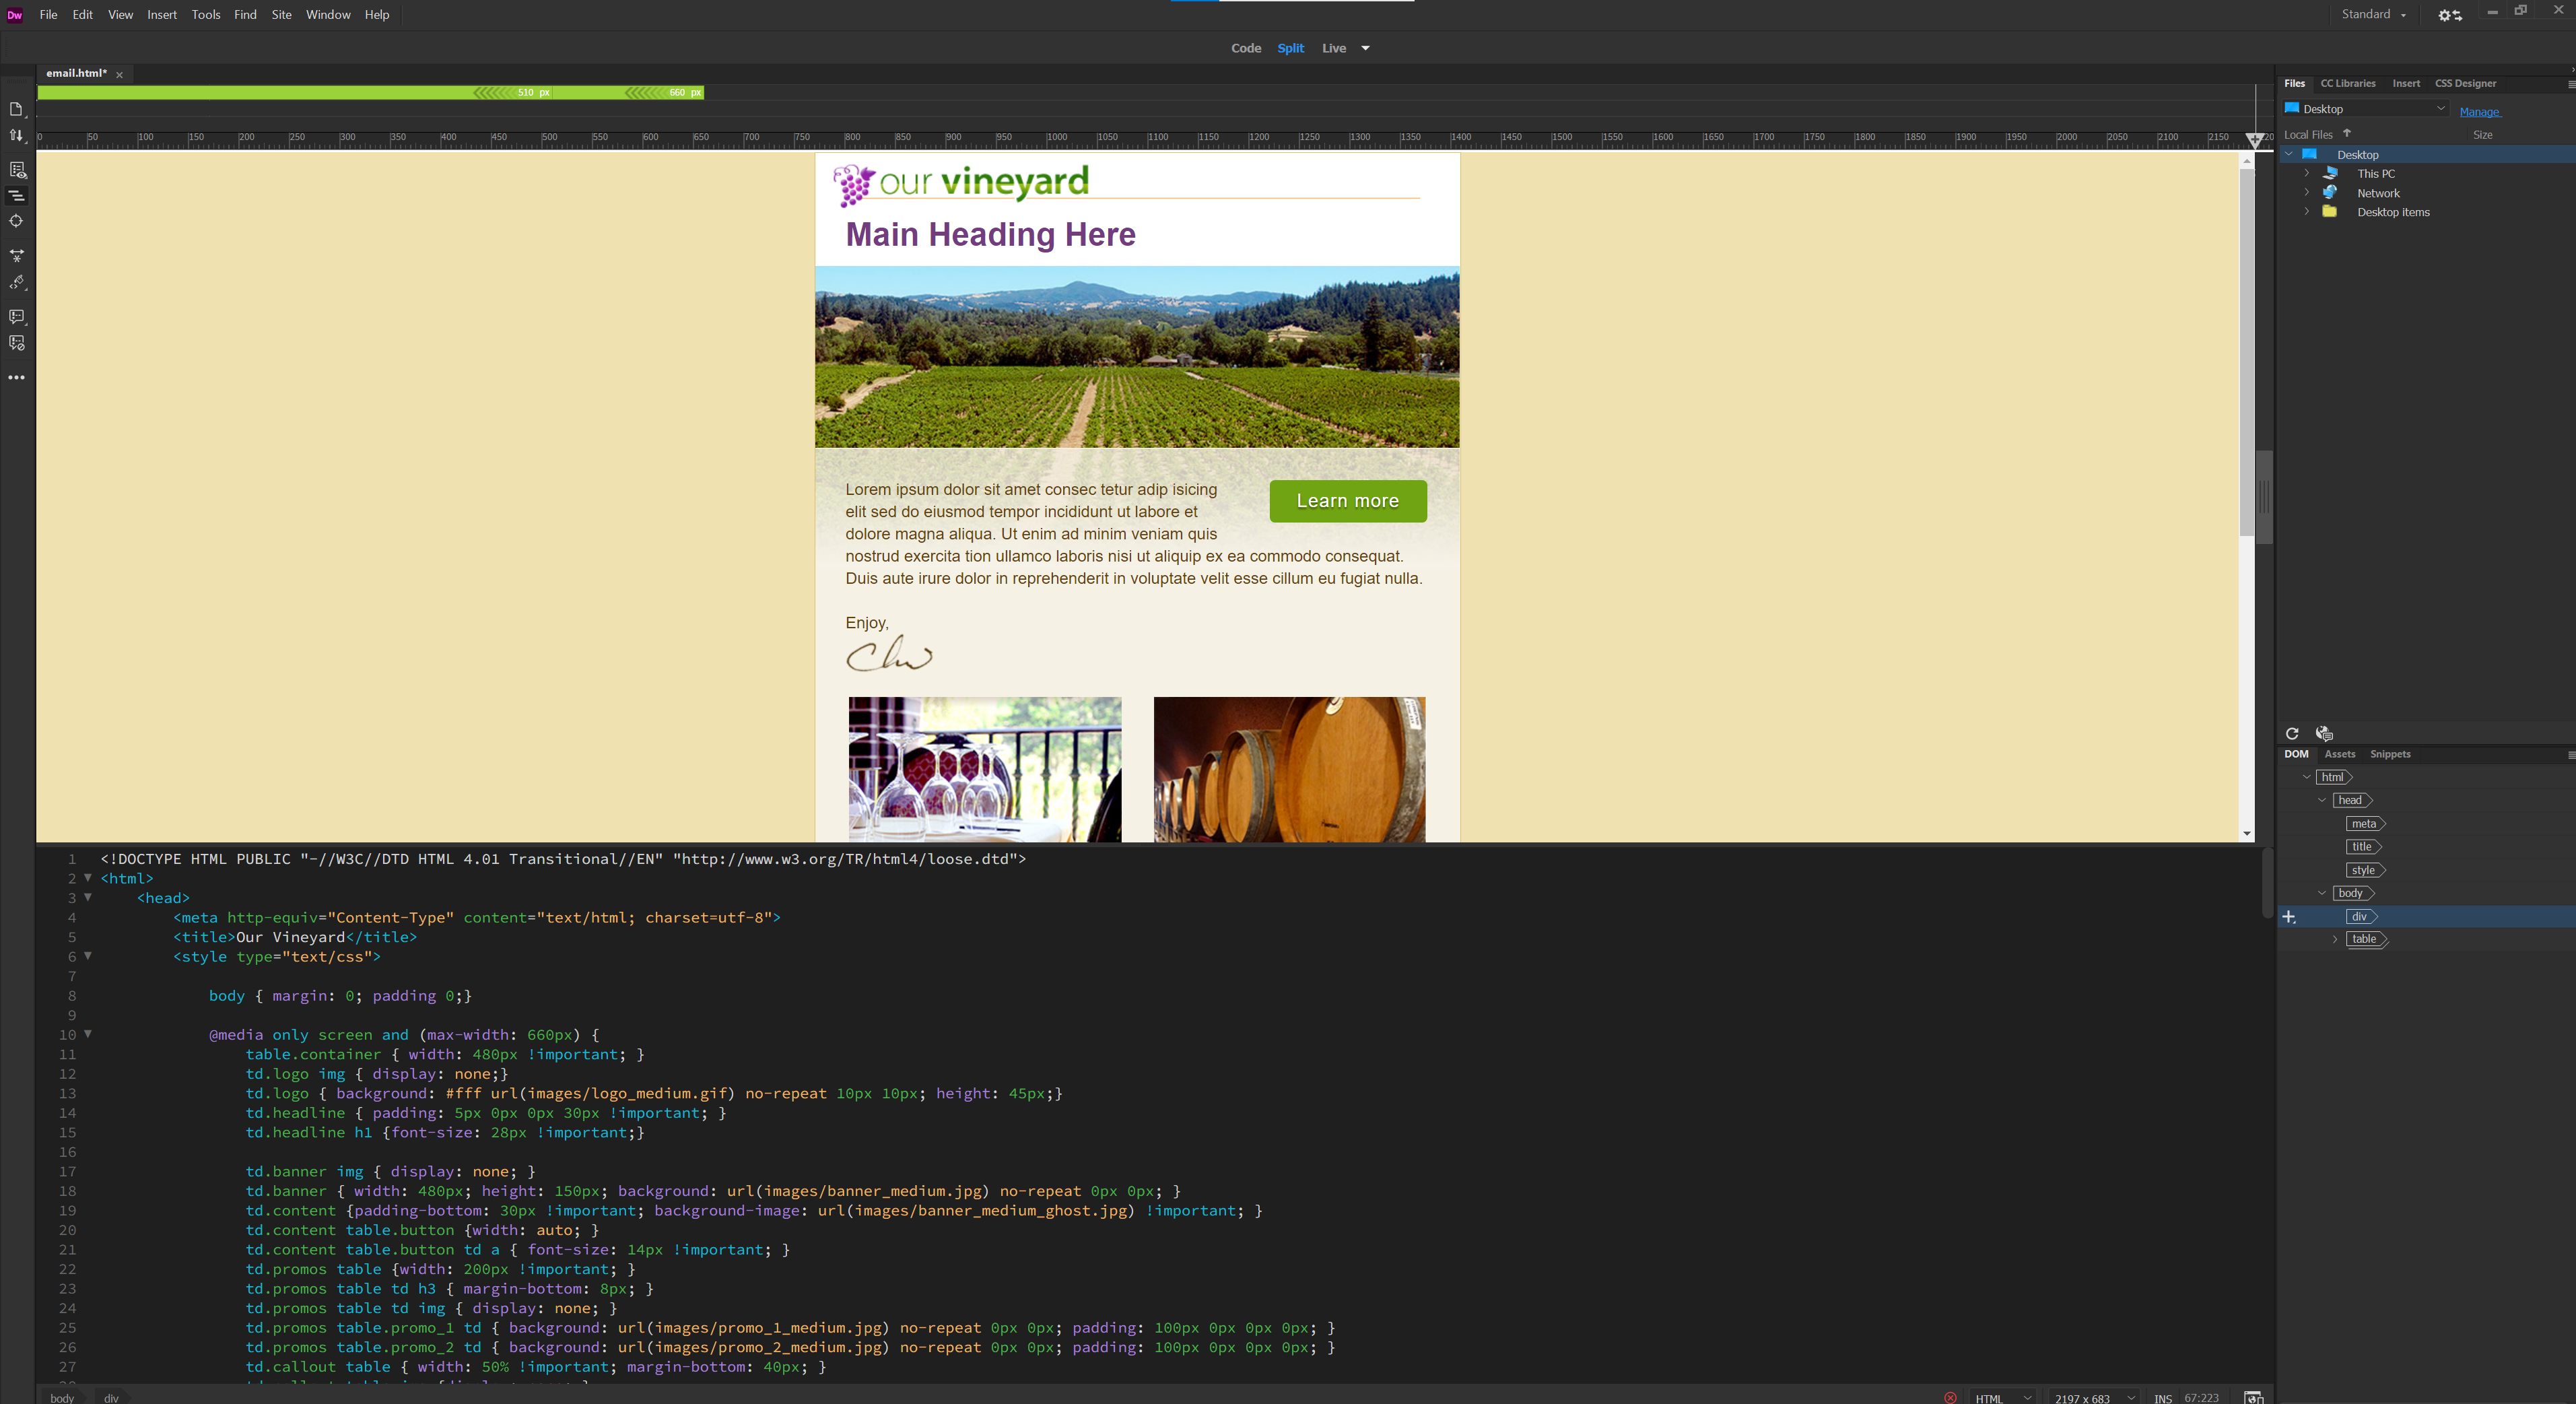Expand Network tree node

coord(2307,192)
